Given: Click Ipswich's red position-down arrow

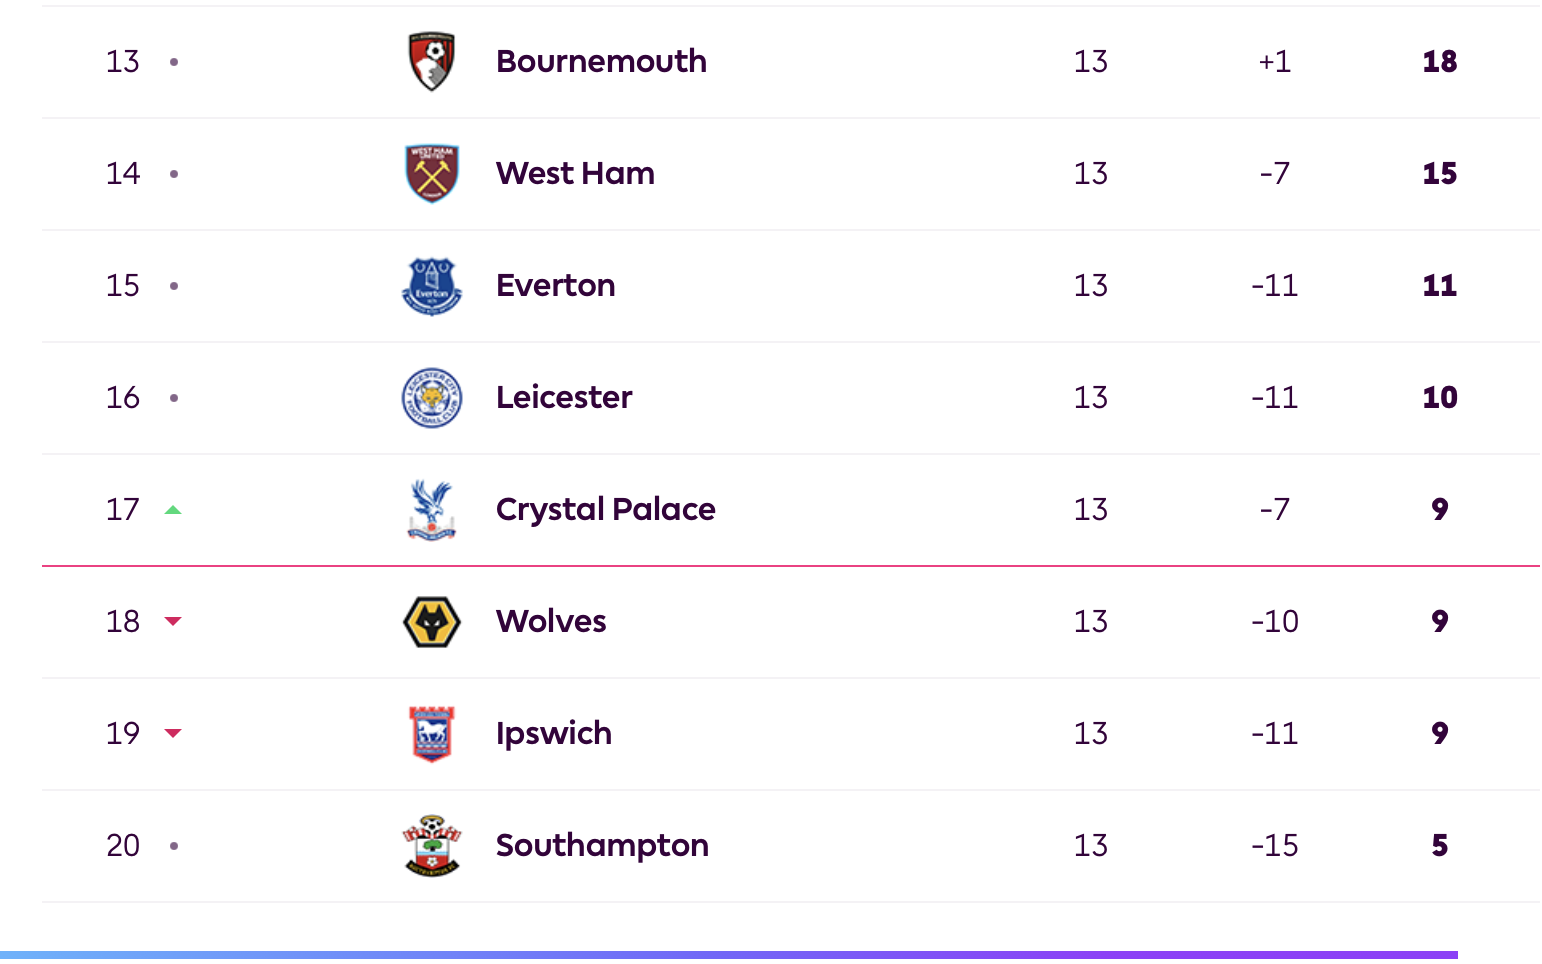Looking at the screenshot, I should coord(173,734).
